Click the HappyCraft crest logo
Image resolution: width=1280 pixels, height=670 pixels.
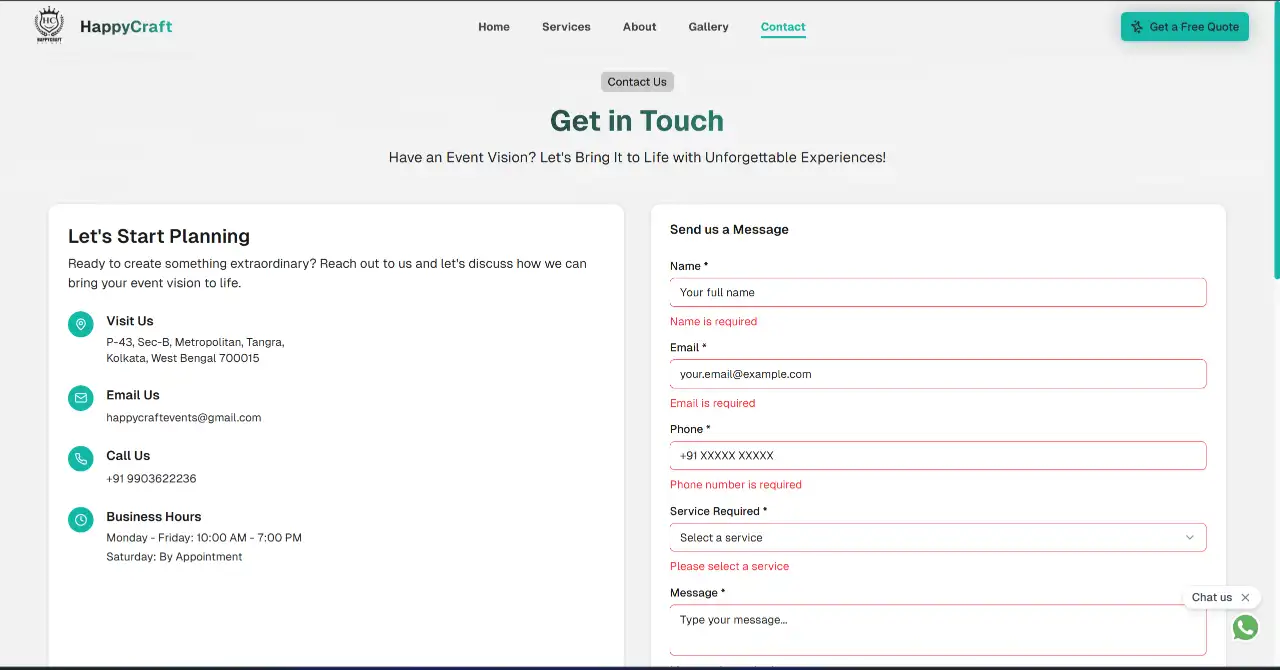point(48,25)
